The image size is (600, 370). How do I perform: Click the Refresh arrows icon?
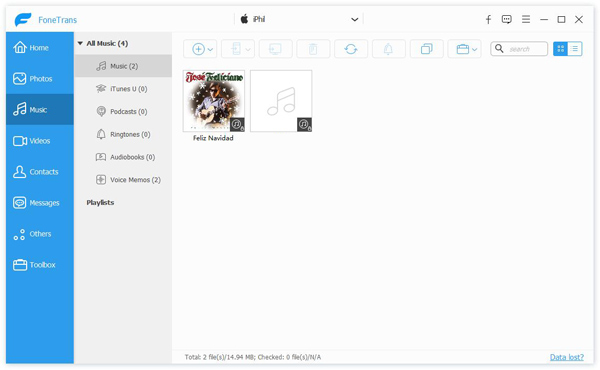pyautogui.click(x=351, y=49)
